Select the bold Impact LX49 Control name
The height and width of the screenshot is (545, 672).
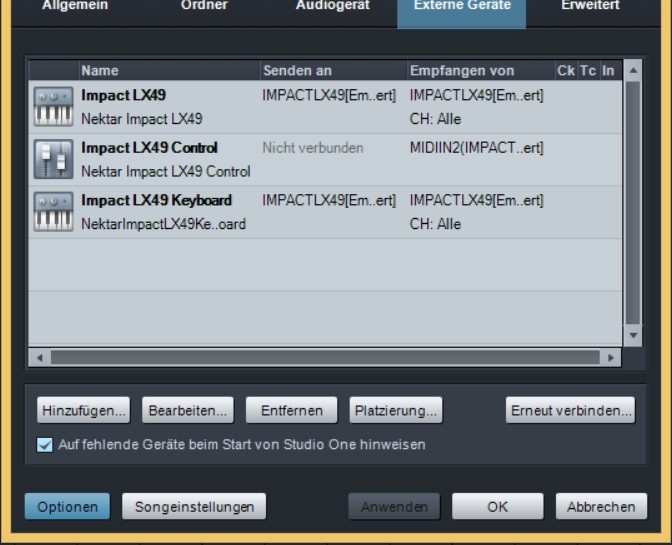click(150, 148)
